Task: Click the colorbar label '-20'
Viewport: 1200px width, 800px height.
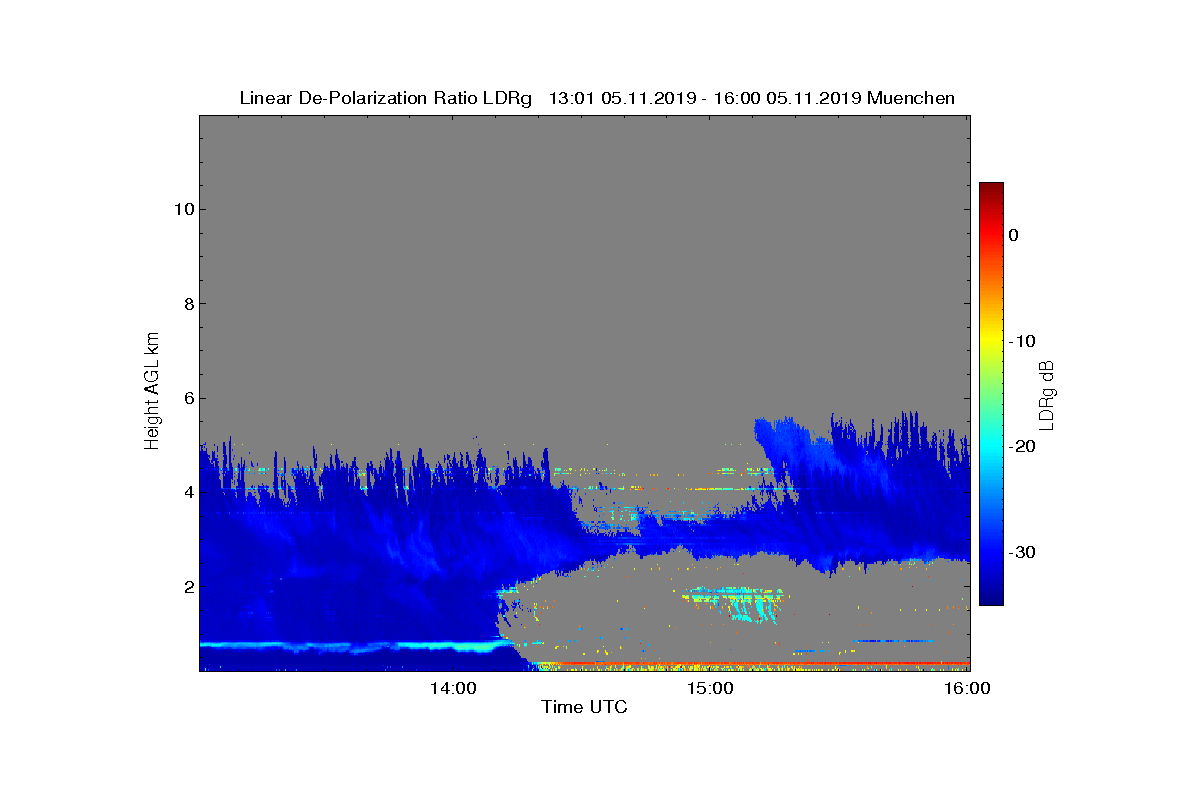Action: click(x=1021, y=446)
